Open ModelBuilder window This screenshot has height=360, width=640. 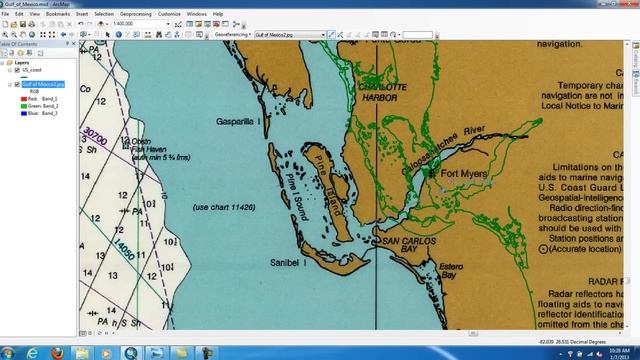click(x=236, y=24)
